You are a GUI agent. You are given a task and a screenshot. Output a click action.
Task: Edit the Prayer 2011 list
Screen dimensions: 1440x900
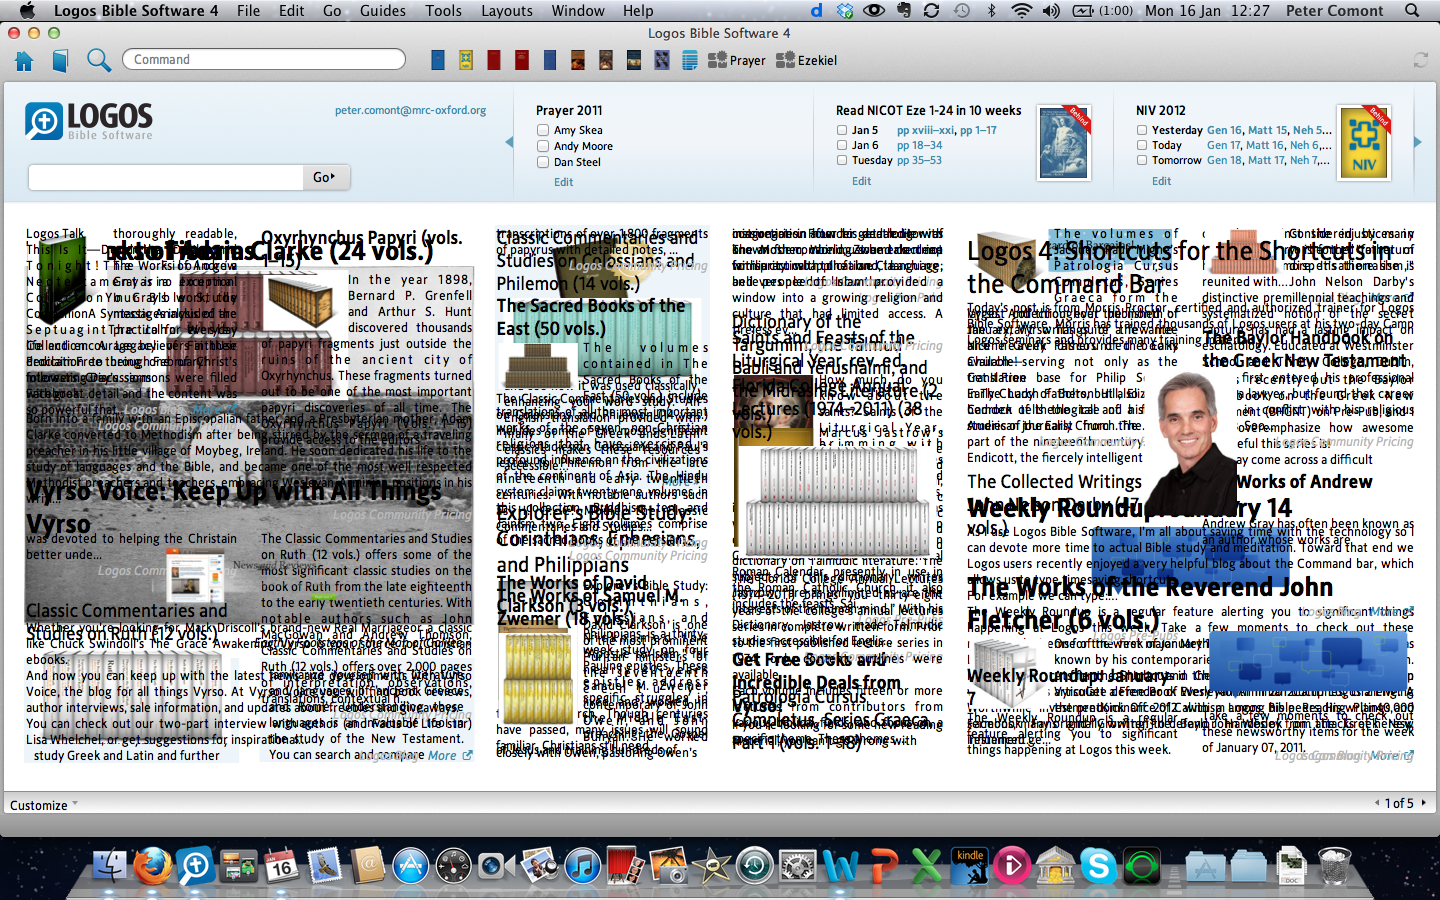[x=564, y=182]
